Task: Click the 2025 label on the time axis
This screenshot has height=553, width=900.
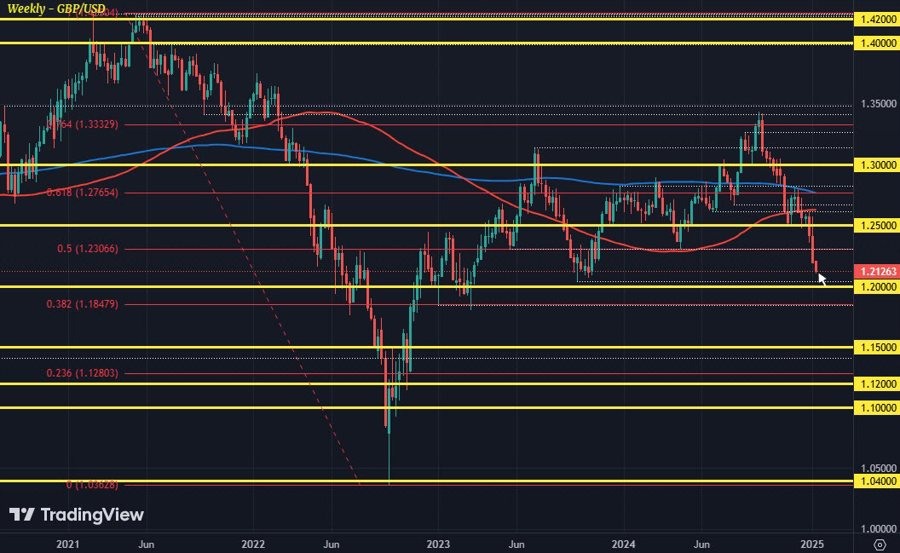Action: pos(812,544)
